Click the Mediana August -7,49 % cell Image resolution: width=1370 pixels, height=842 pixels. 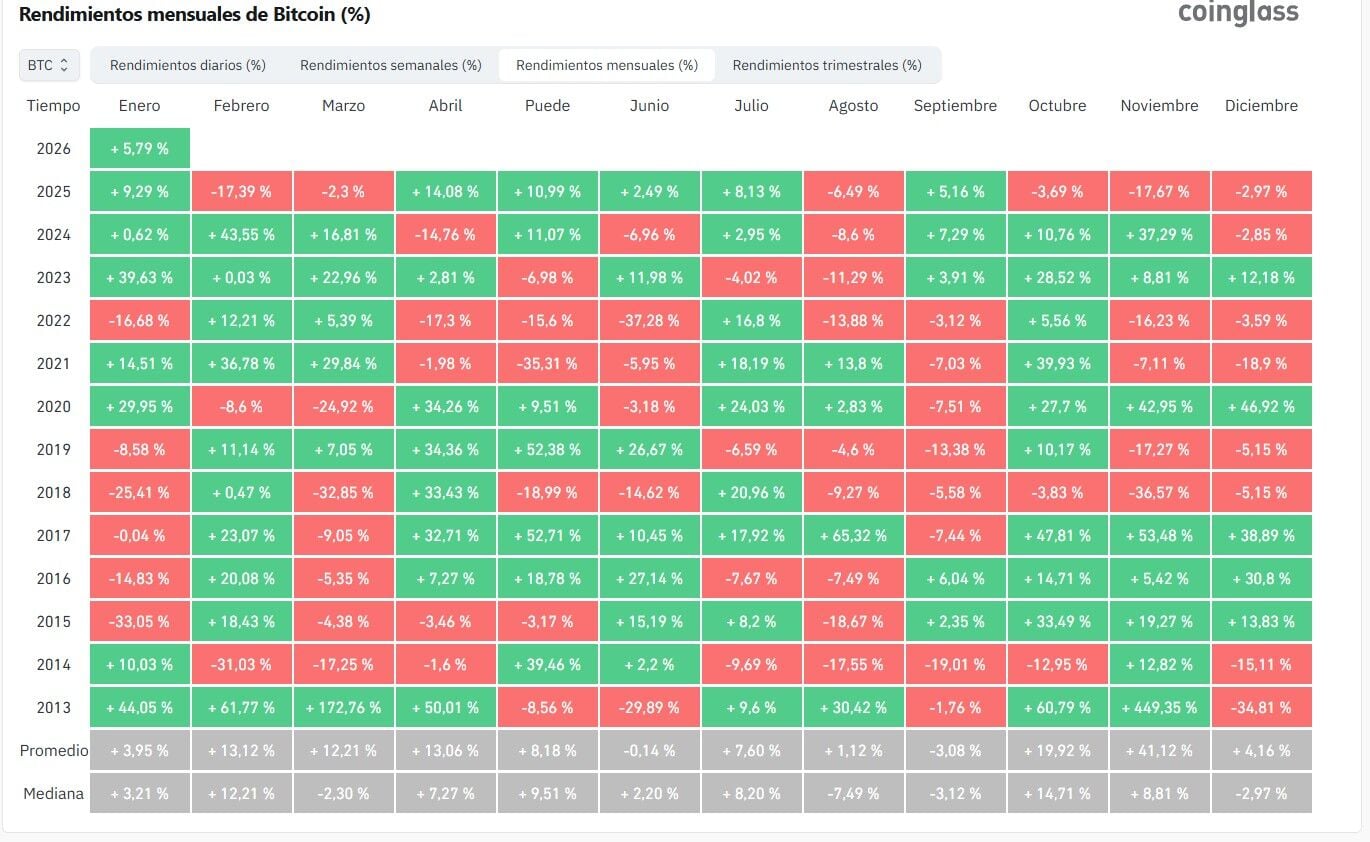coord(853,793)
